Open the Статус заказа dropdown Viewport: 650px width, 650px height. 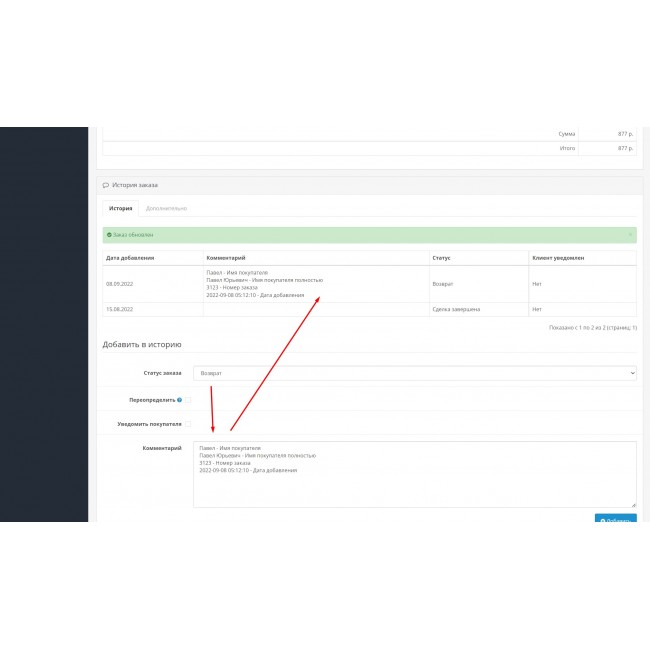coord(414,373)
